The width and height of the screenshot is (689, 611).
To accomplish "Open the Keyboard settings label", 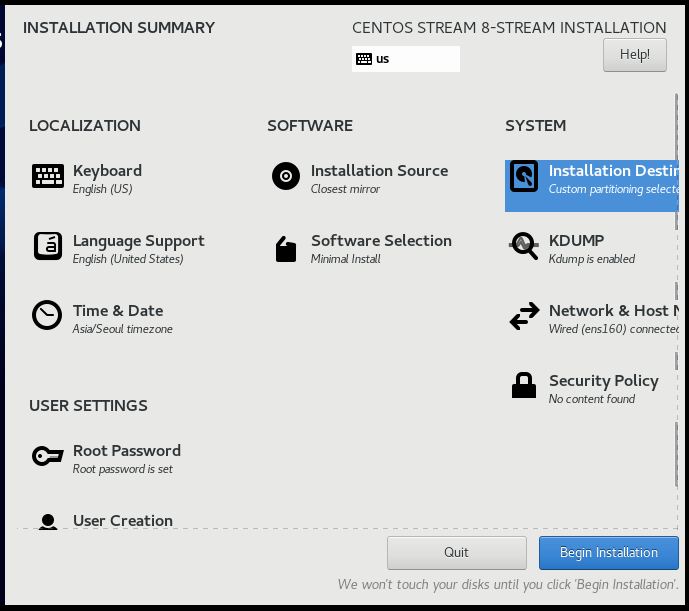I will click(107, 171).
